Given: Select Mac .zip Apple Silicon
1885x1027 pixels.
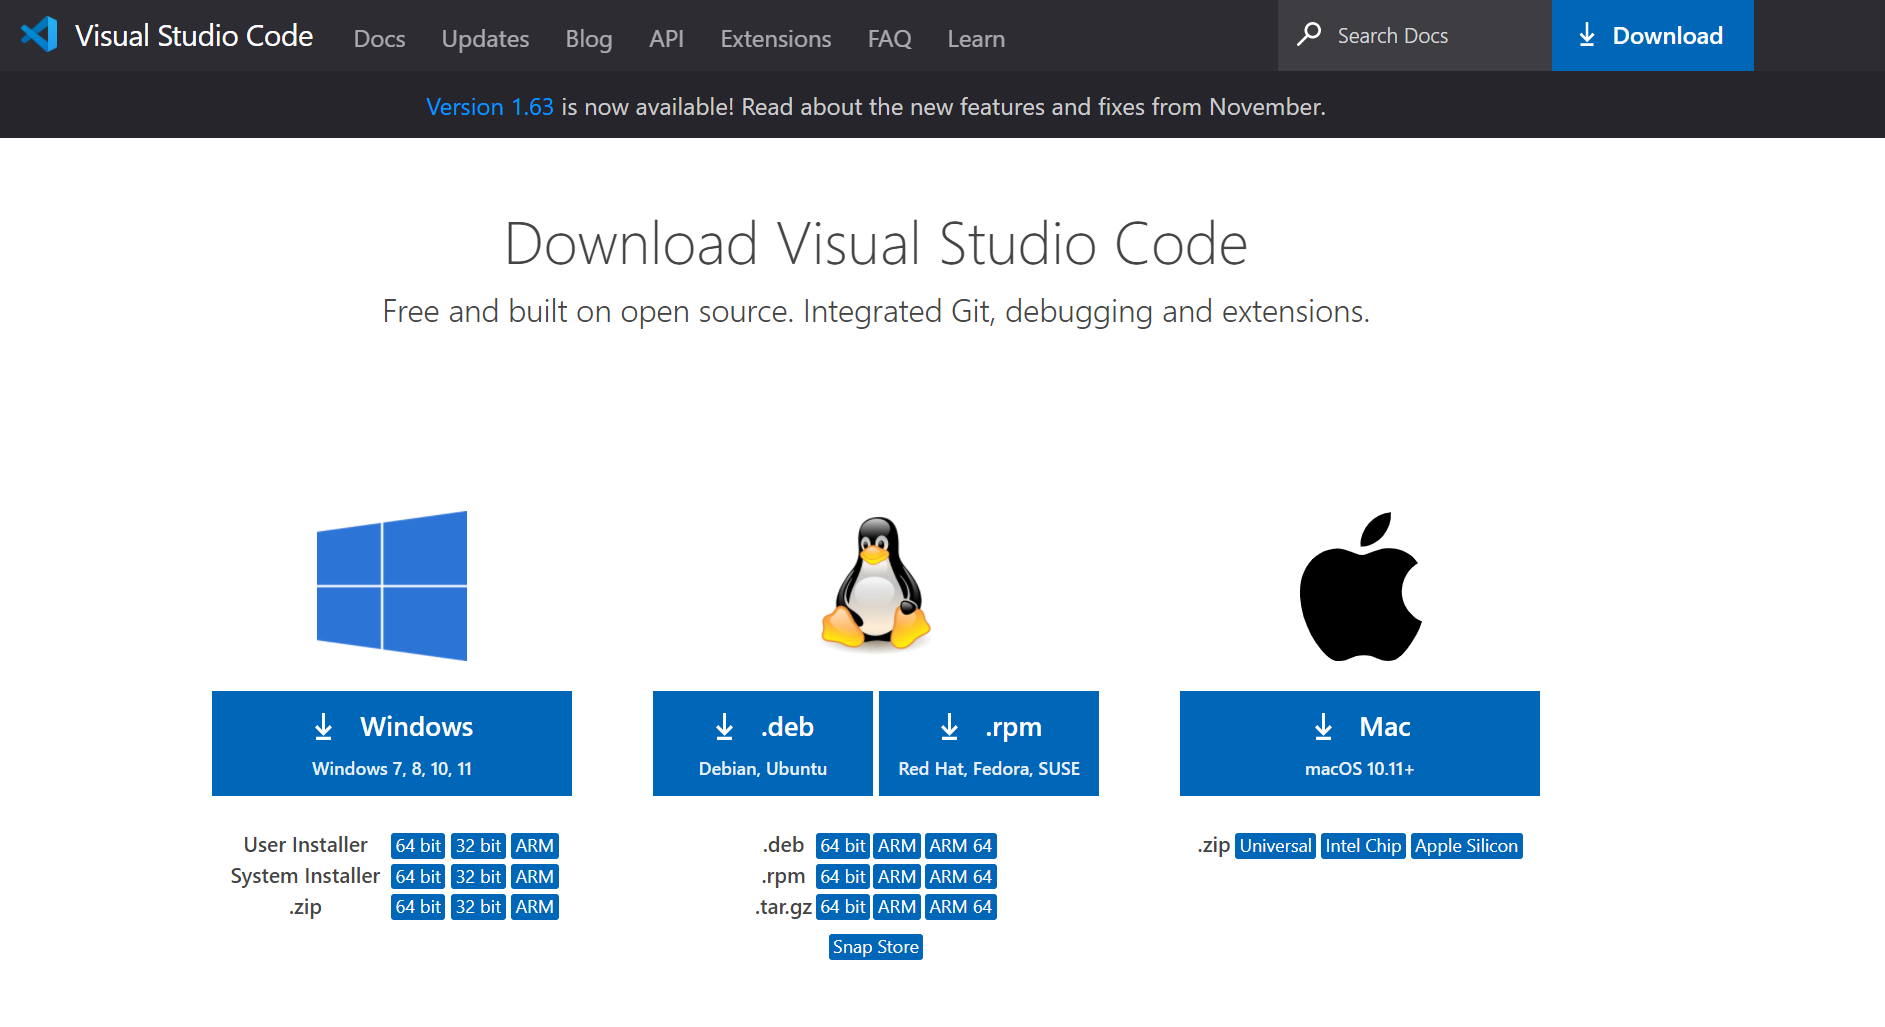Looking at the screenshot, I should click(x=1467, y=846).
